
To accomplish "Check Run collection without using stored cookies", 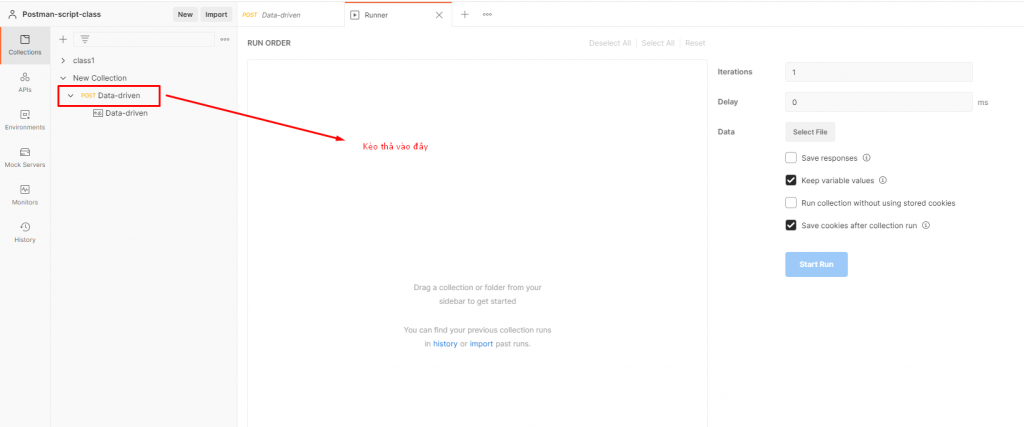I will (791, 203).
